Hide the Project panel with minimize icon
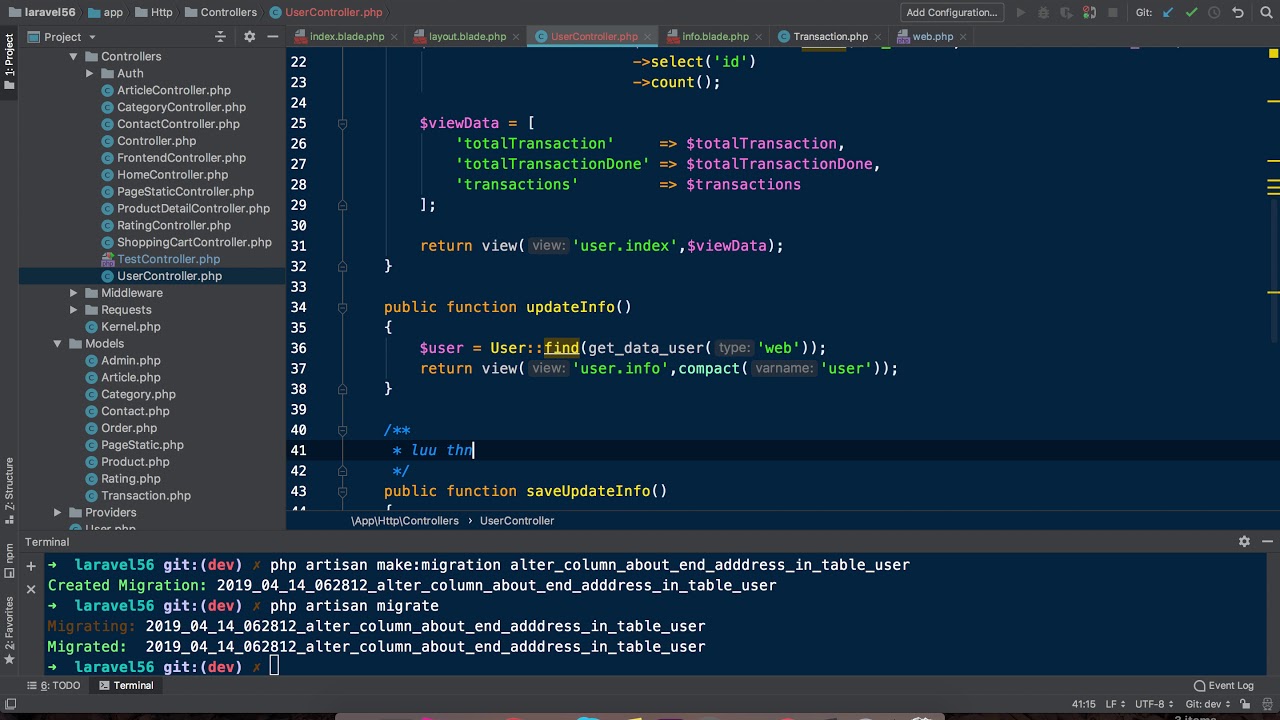This screenshot has width=1280, height=720. 272,37
